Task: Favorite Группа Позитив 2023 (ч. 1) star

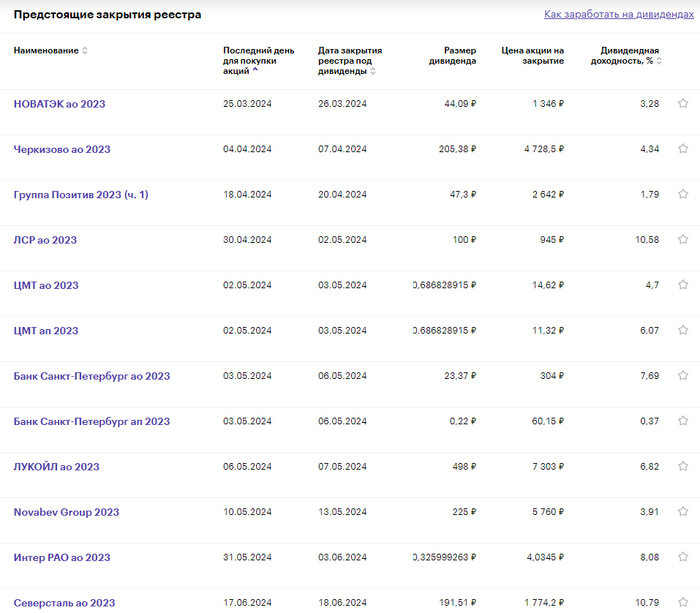Action: [x=683, y=194]
